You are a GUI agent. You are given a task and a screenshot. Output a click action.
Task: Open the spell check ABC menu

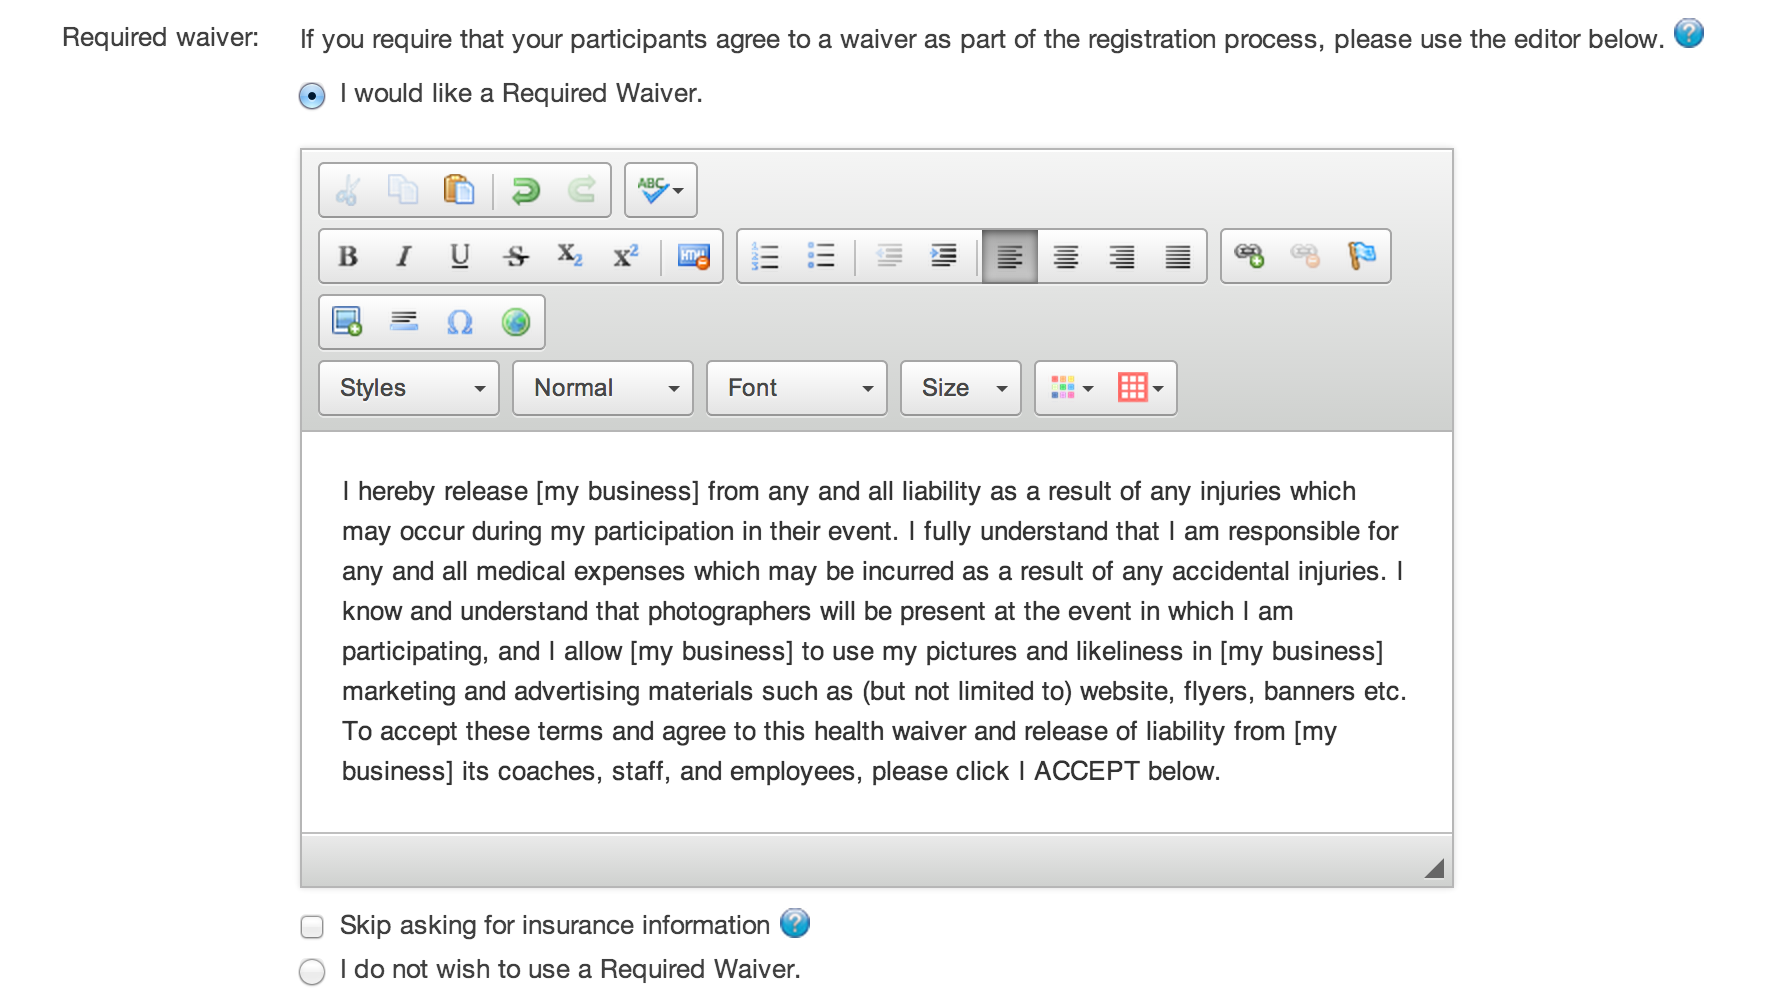661,190
